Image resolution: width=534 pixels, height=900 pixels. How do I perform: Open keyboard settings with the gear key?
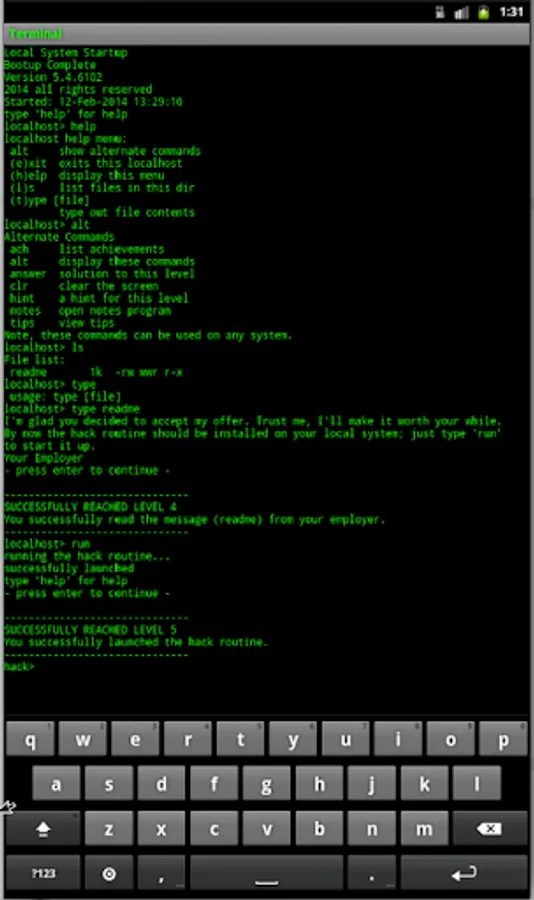(109, 873)
